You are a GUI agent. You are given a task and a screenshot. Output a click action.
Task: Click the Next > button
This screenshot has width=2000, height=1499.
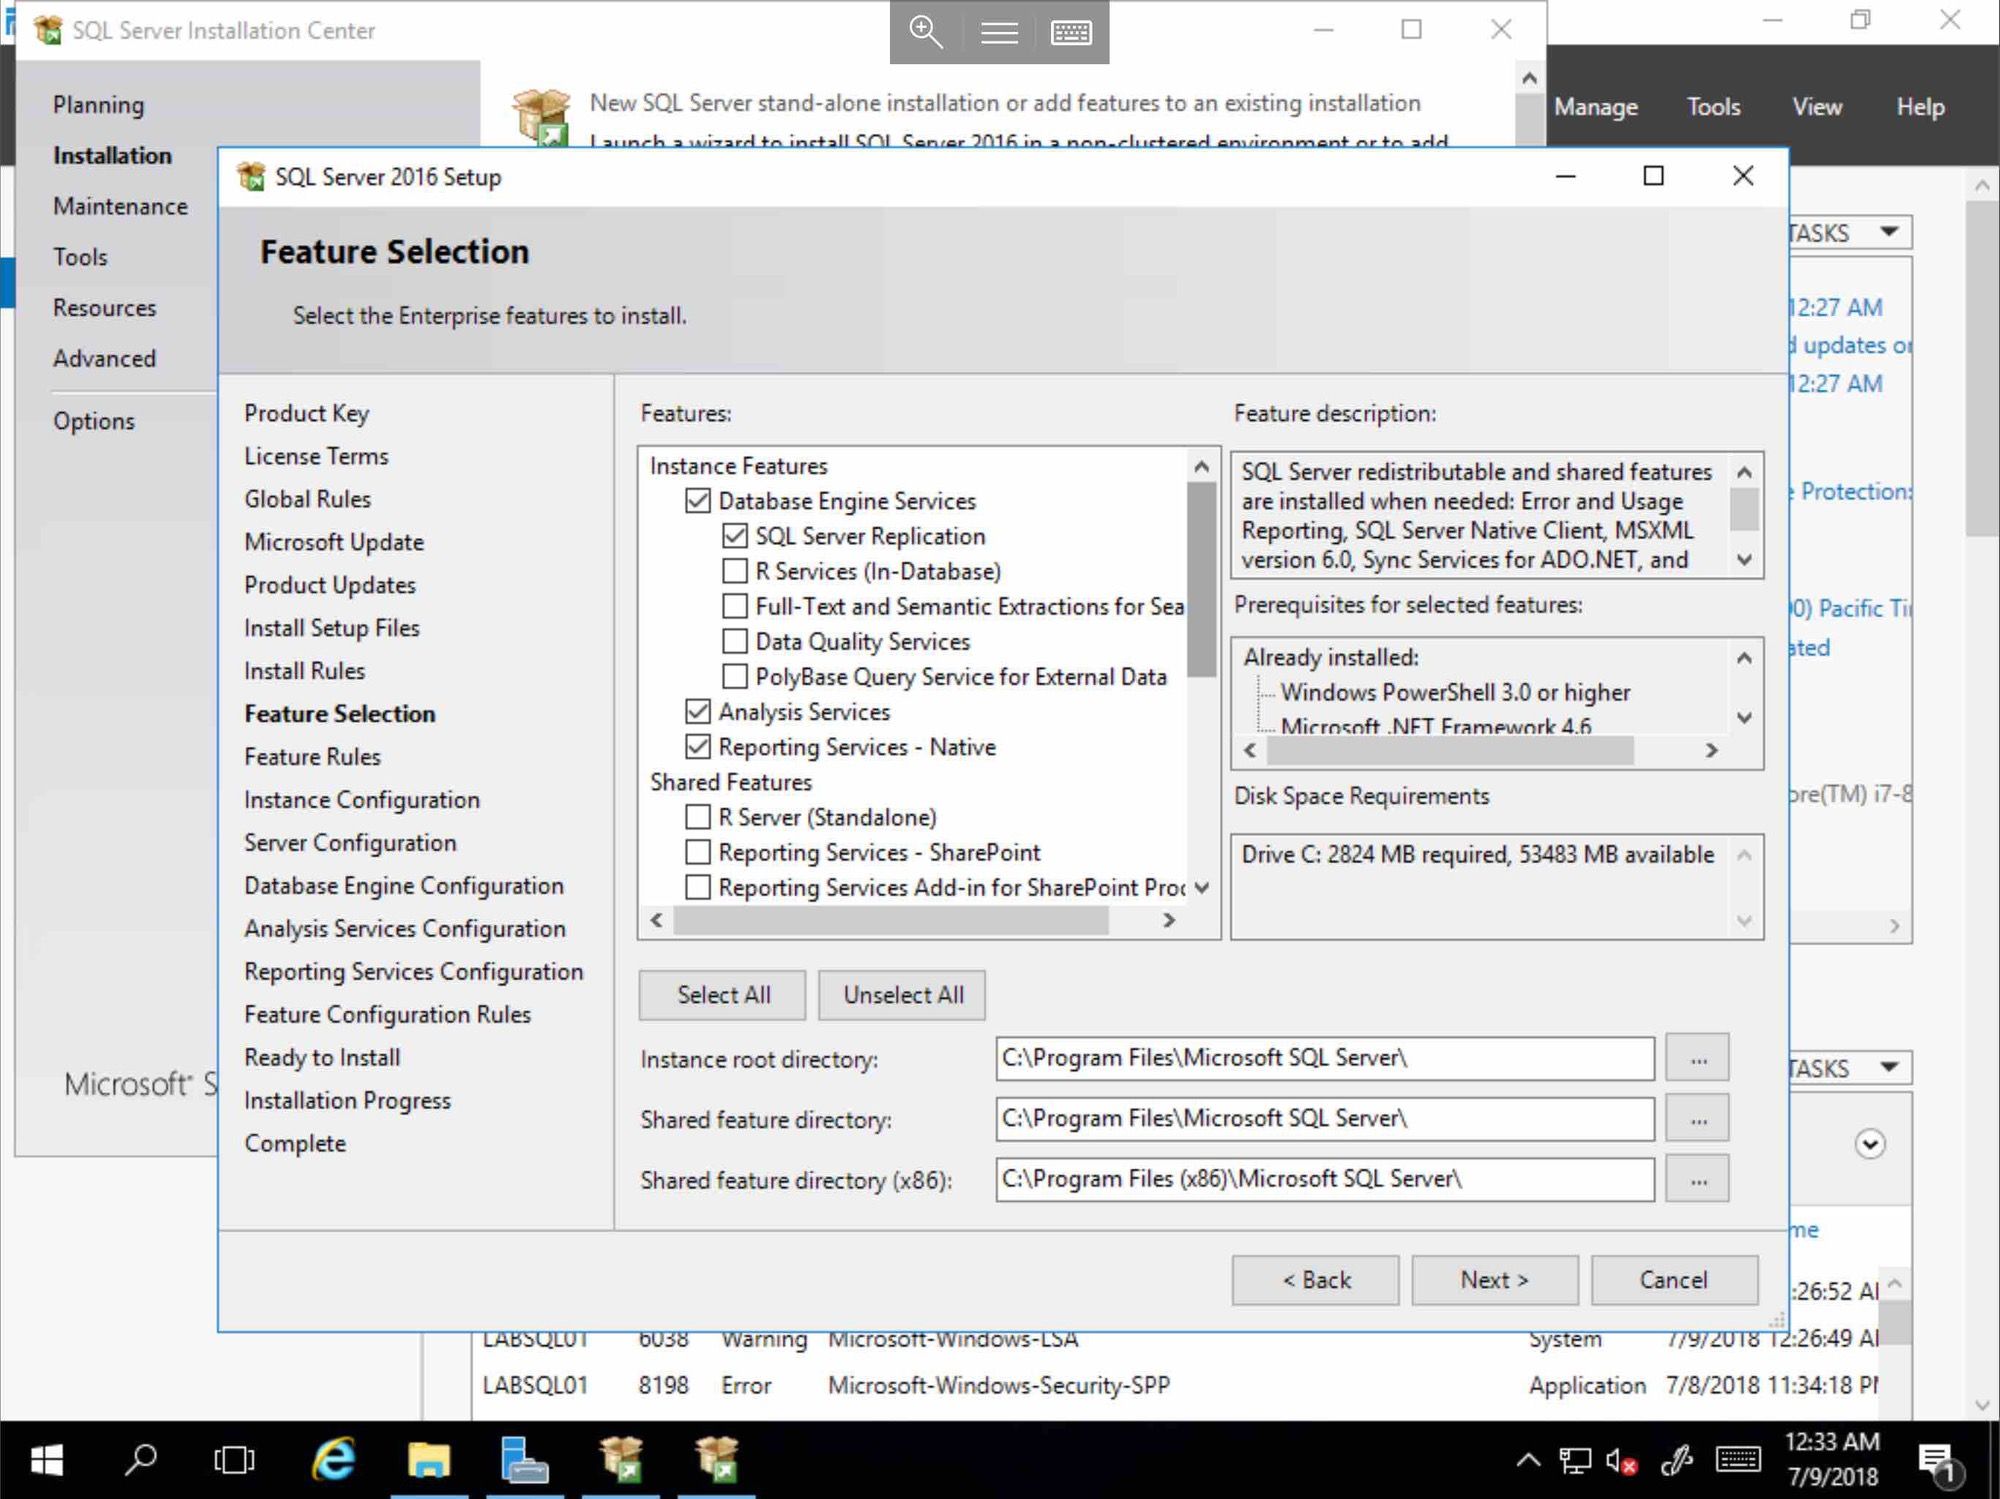click(1495, 1280)
